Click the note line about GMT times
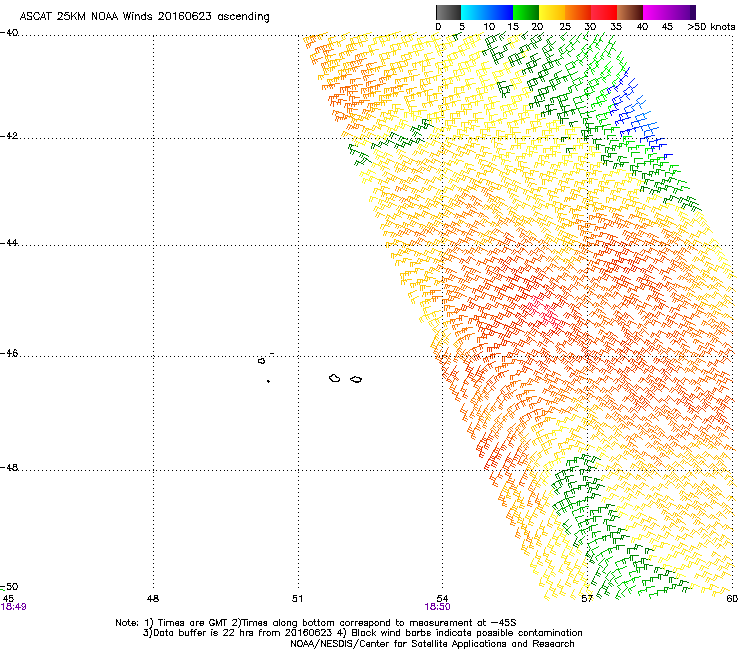The height and width of the screenshot is (650, 740). [316, 623]
